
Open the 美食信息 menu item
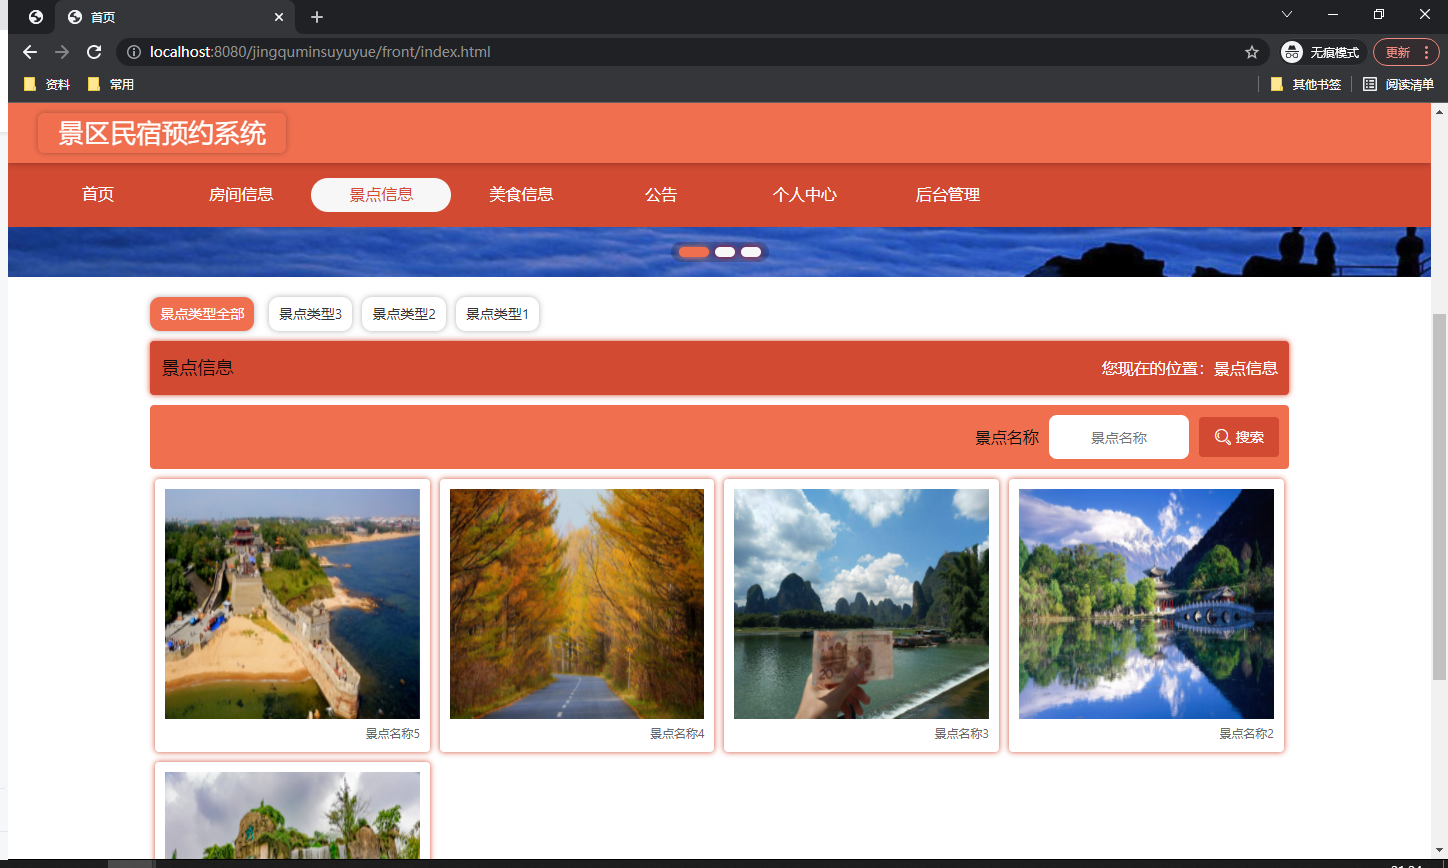click(521, 195)
